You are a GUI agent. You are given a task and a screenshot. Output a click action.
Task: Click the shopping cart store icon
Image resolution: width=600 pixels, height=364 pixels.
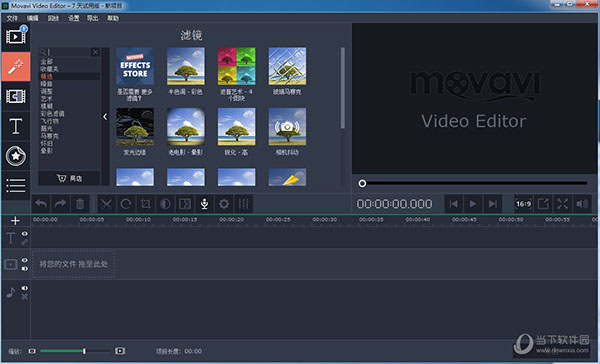[x=62, y=178]
